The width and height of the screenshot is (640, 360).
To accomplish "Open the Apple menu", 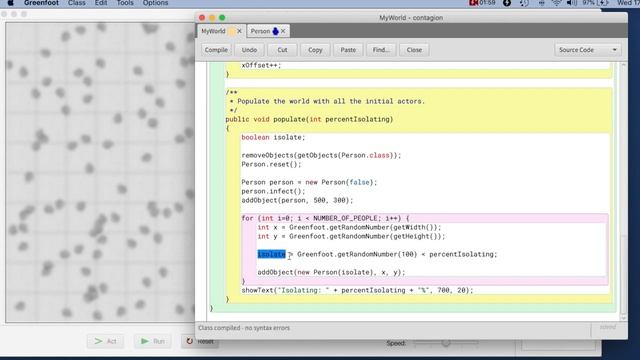I will click(x=11, y=3).
